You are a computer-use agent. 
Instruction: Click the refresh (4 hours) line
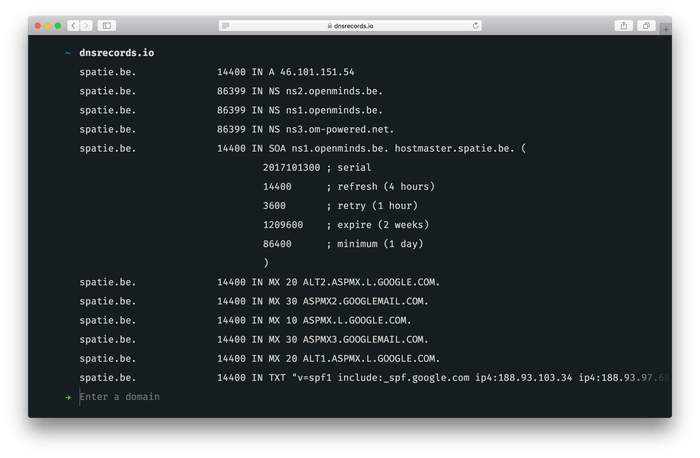[349, 187]
